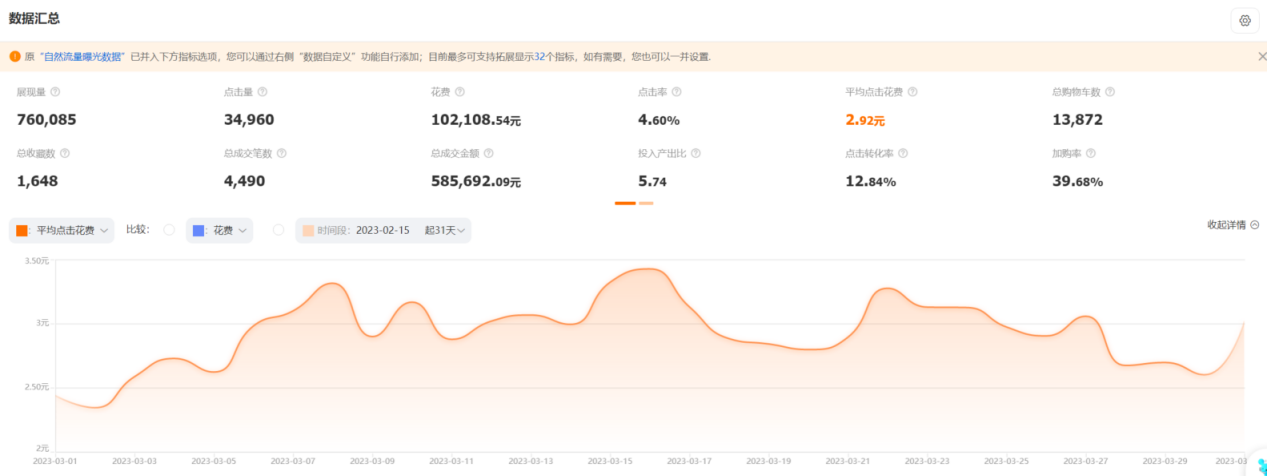Switch to the second metrics page indicator
This screenshot has width=1267, height=476.
click(646, 203)
